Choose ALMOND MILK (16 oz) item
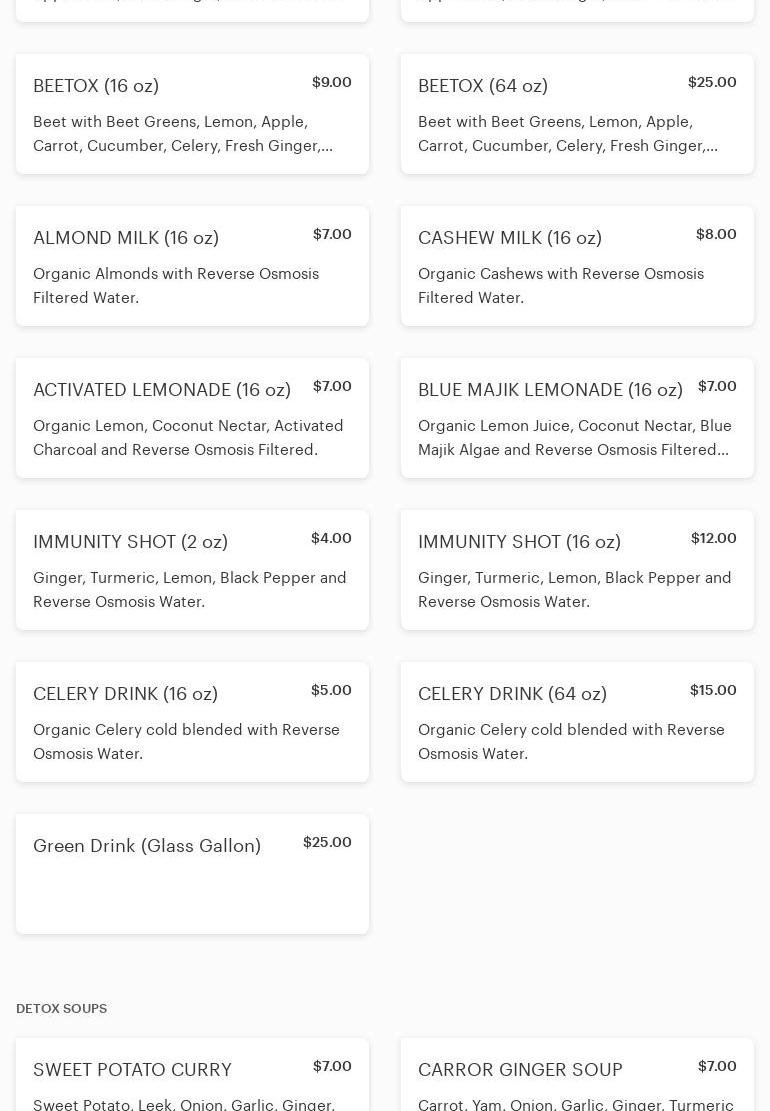770x1111 pixels. click(x=192, y=266)
